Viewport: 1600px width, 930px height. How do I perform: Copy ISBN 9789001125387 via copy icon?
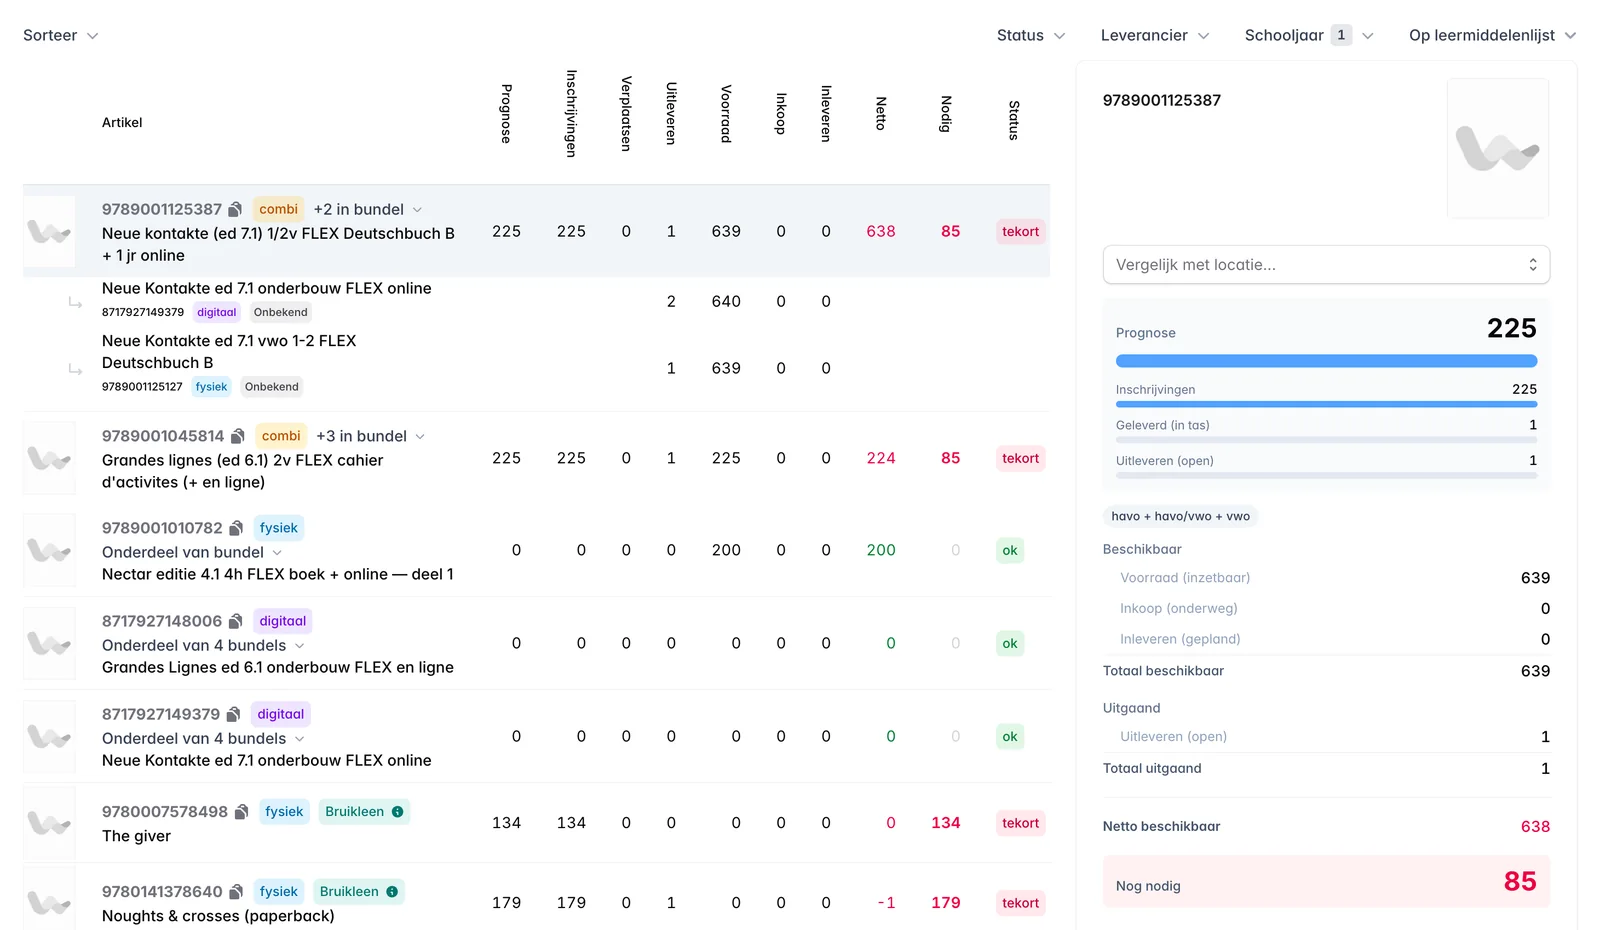click(x=235, y=209)
